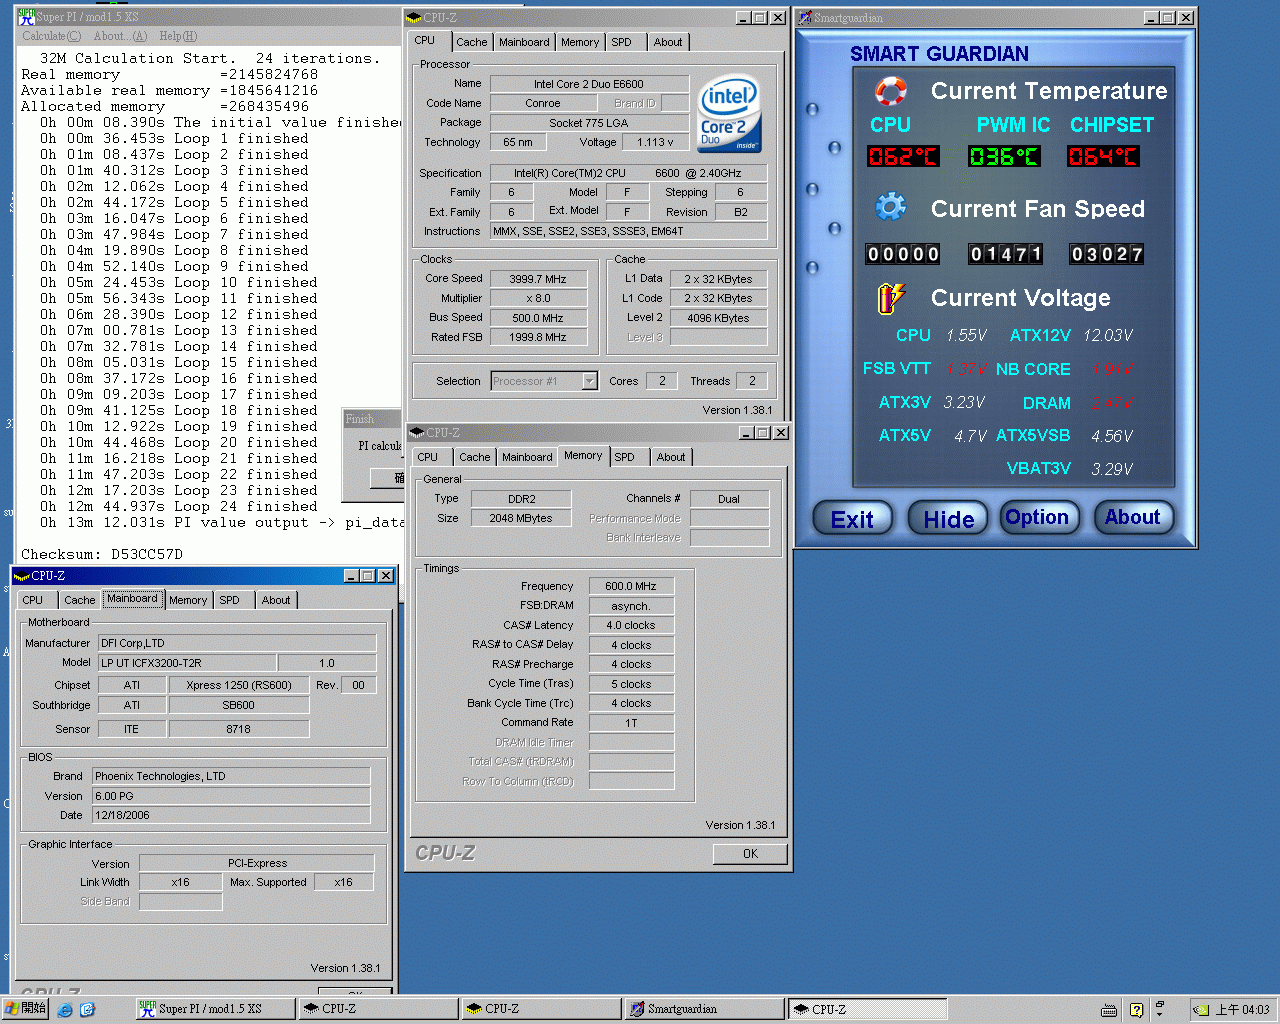Switch to SPD tab in CPU-Z processor window
Image resolution: width=1280 pixels, height=1024 pixels.
[x=622, y=42]
